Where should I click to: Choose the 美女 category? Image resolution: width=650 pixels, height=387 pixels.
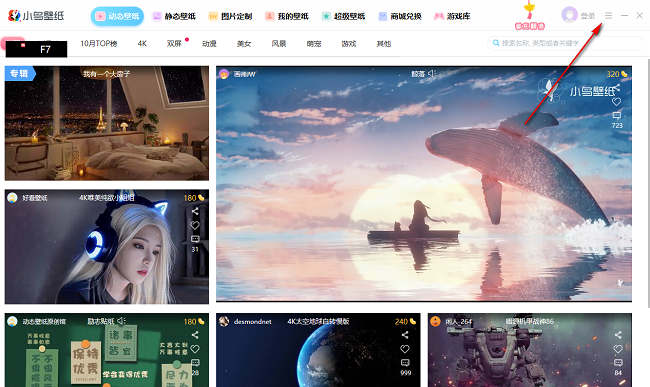(x=244, y=44)
